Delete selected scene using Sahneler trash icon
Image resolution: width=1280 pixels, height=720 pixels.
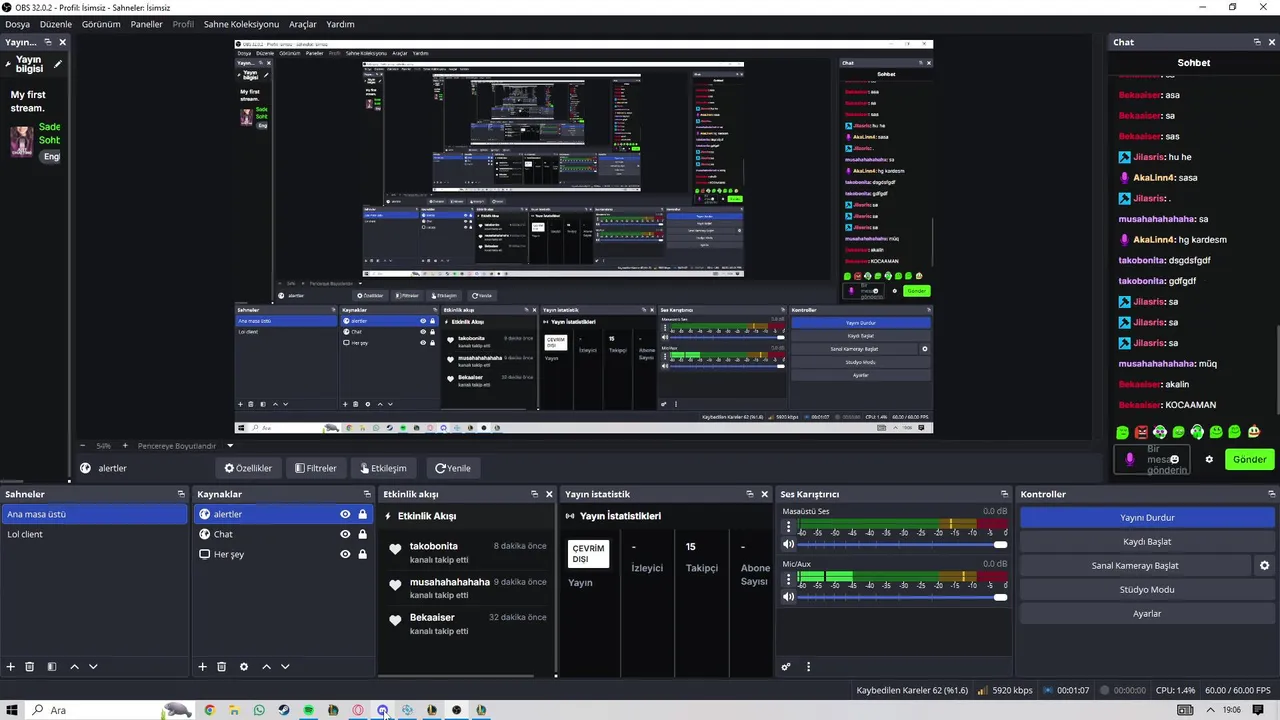(x=30, y=667)
